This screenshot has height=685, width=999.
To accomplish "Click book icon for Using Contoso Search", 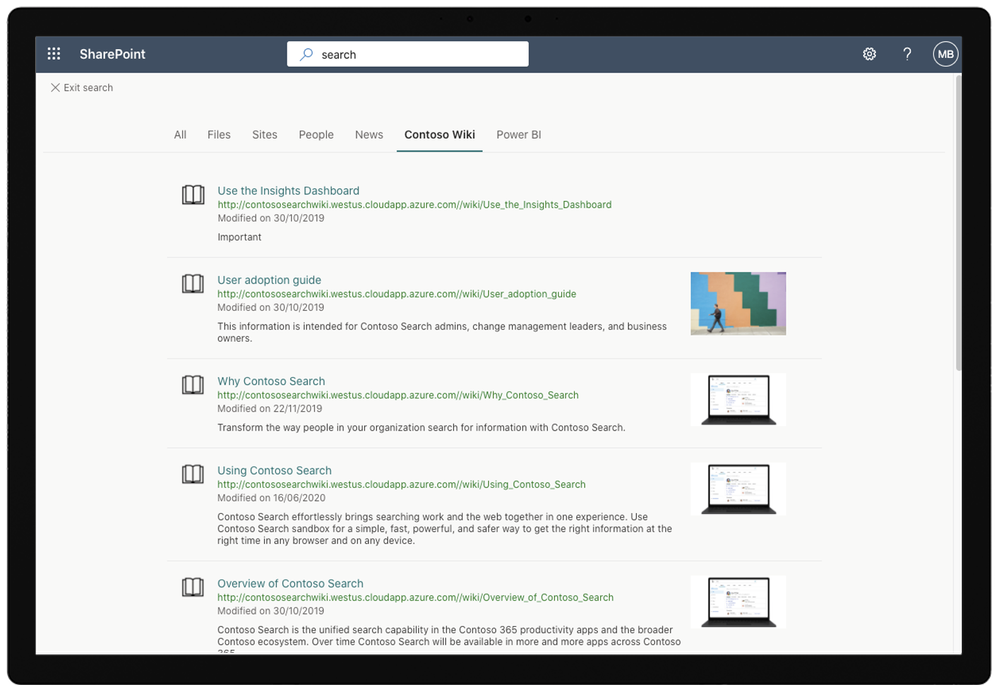I will coord(193,474).
